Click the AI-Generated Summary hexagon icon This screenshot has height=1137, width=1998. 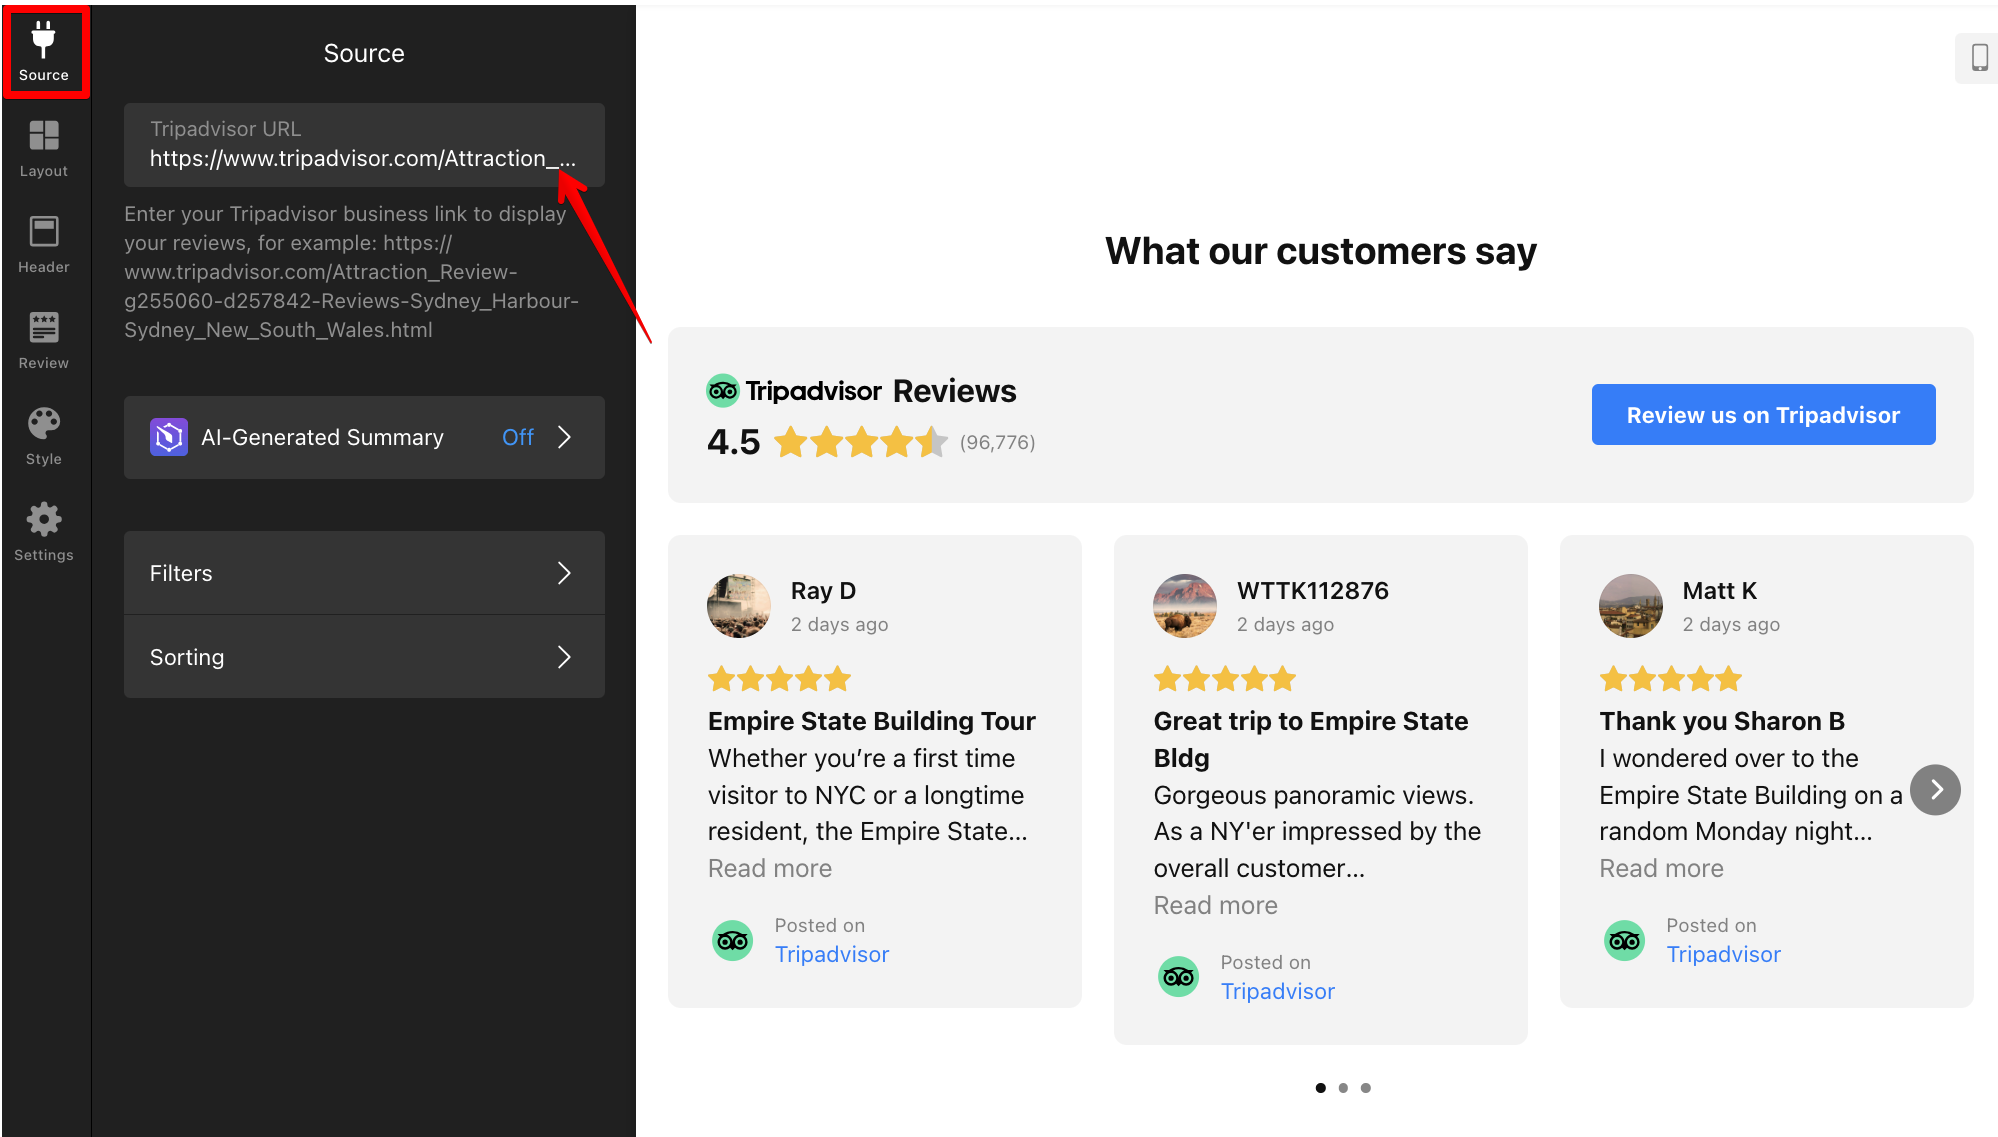coord(169,437)
